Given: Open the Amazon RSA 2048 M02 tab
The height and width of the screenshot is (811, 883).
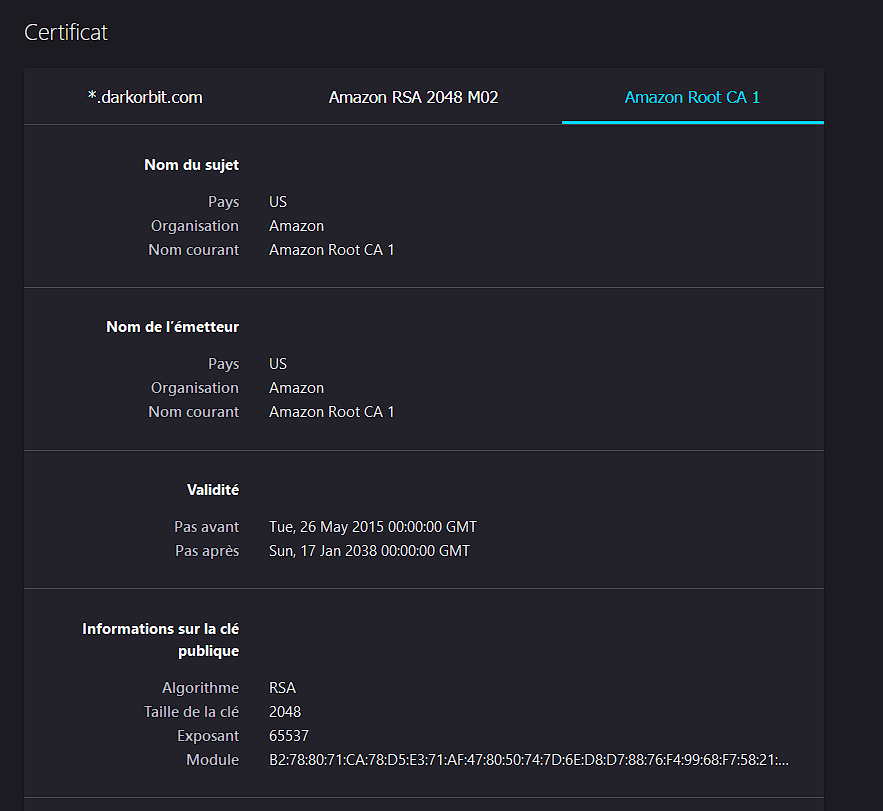Looking at the screenshot, I should pyautogui.click(x=413, y=97).
